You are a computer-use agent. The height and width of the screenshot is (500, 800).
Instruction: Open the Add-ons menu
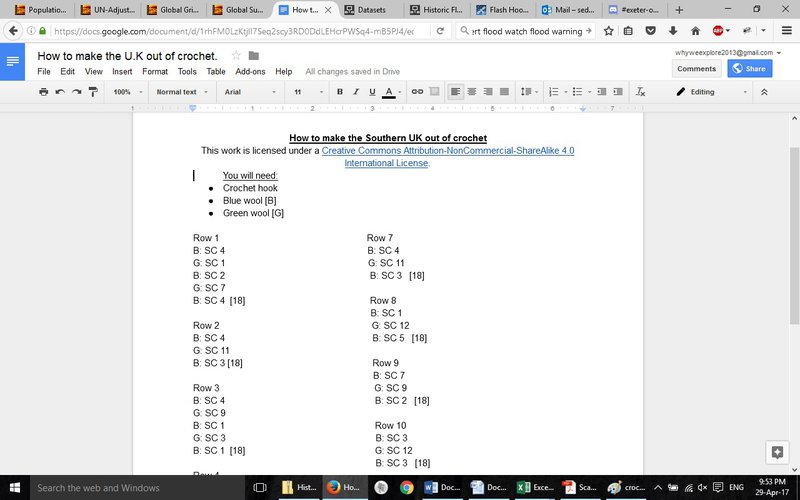[250, 72]
